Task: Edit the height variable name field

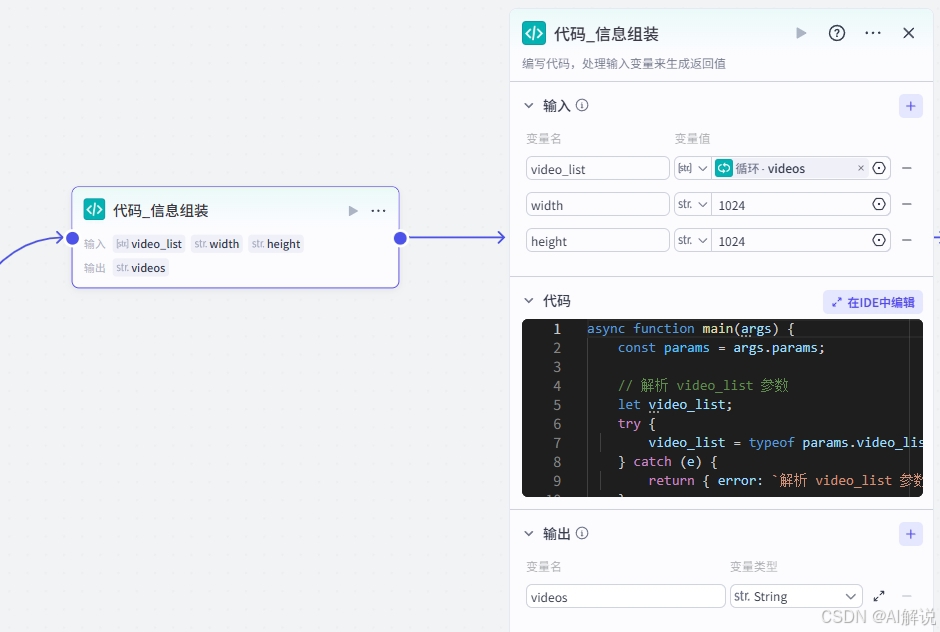Action: click(x=598, y=240)
